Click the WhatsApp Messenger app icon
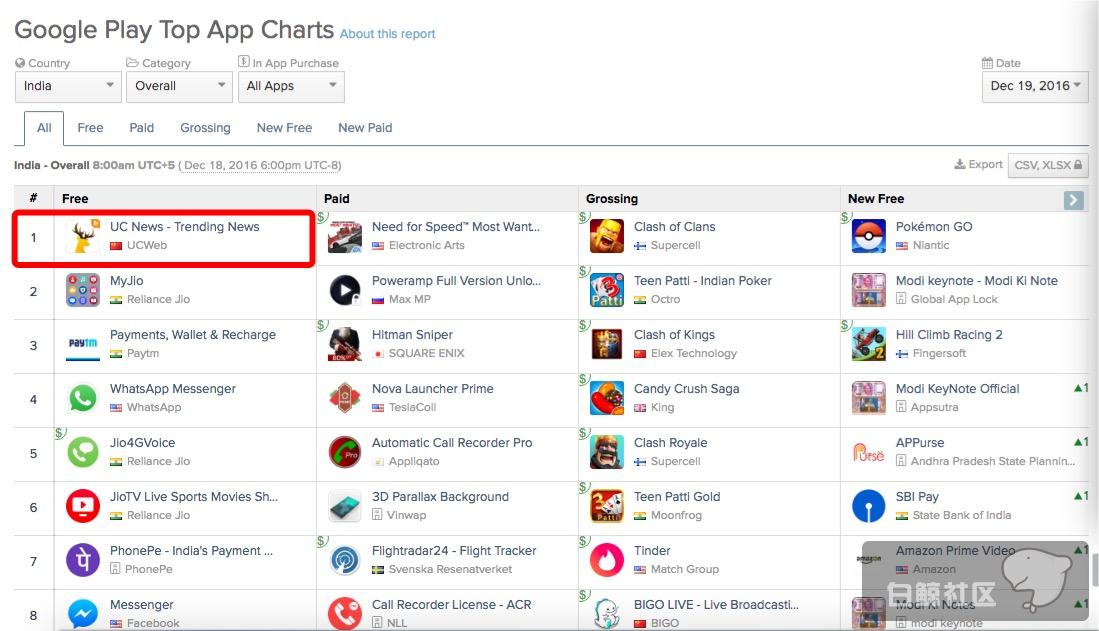1099x631 pixels. pos(83,399)
